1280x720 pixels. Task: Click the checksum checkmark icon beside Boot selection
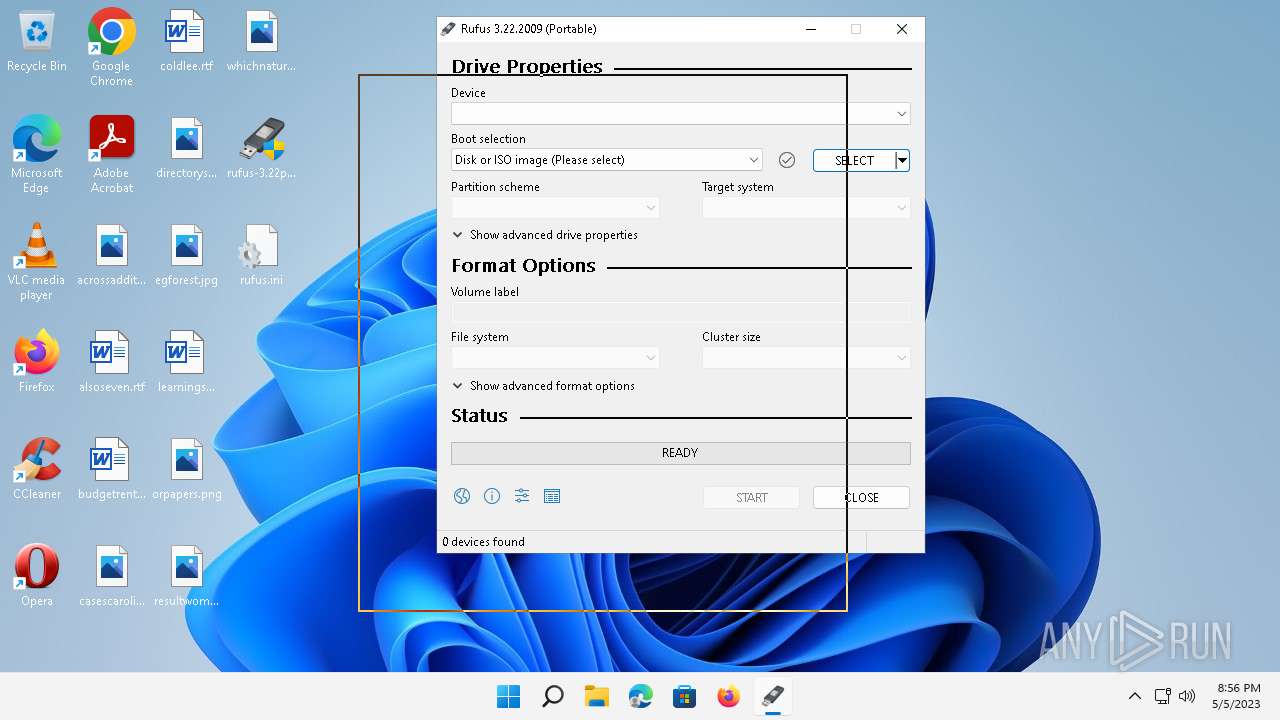[x=787, y=160]
